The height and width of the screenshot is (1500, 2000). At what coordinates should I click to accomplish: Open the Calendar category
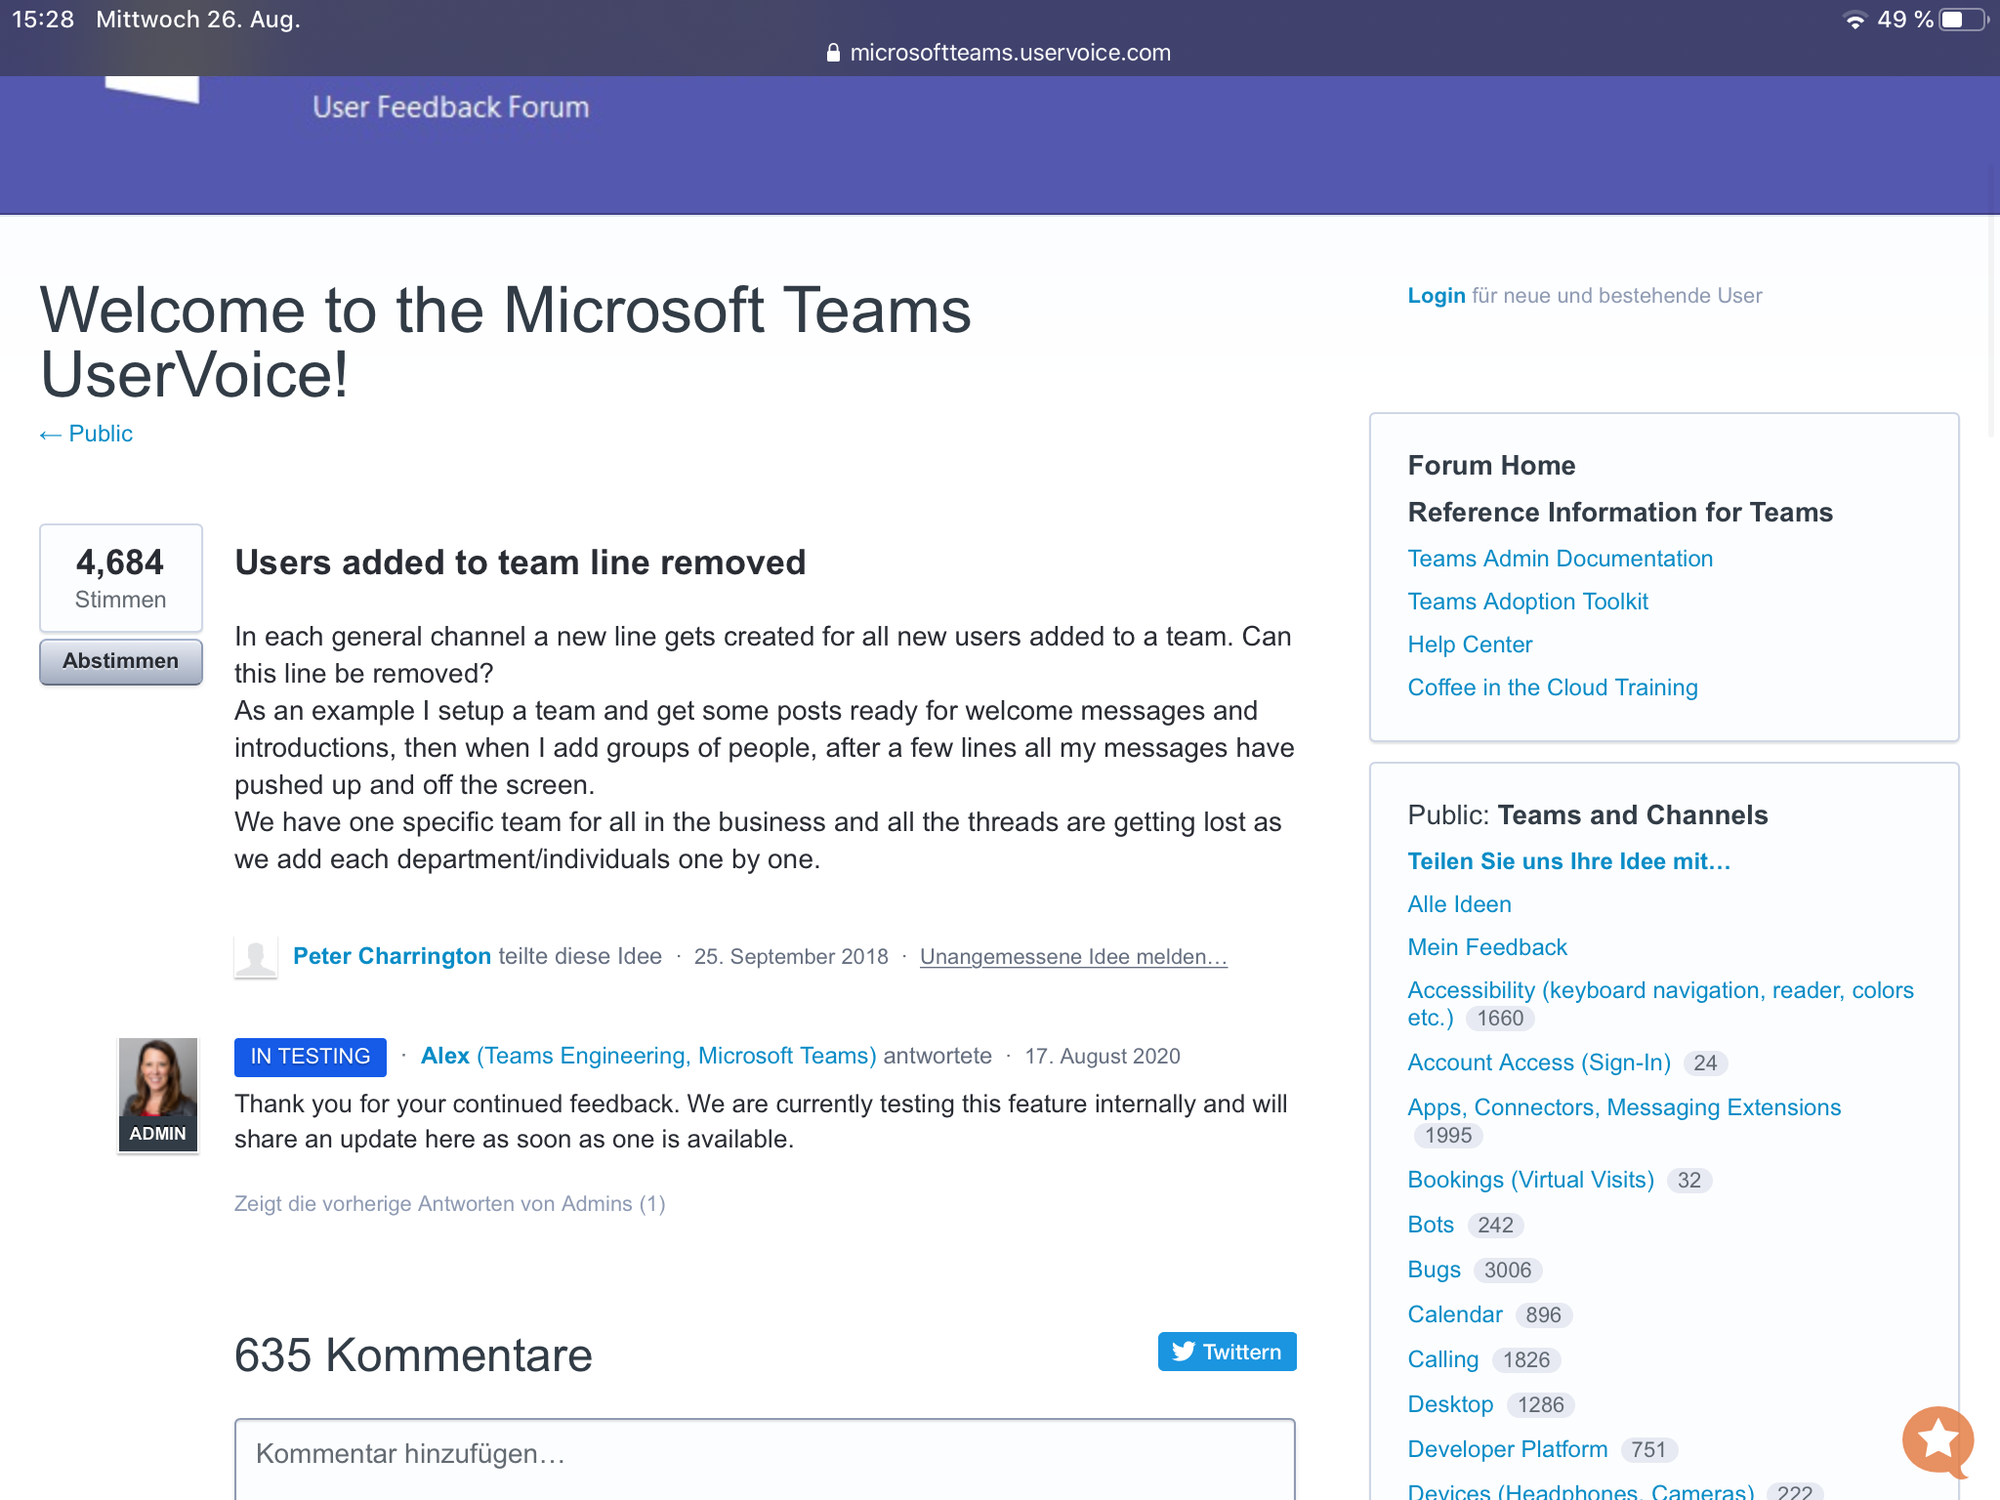coord(1455,1315)
